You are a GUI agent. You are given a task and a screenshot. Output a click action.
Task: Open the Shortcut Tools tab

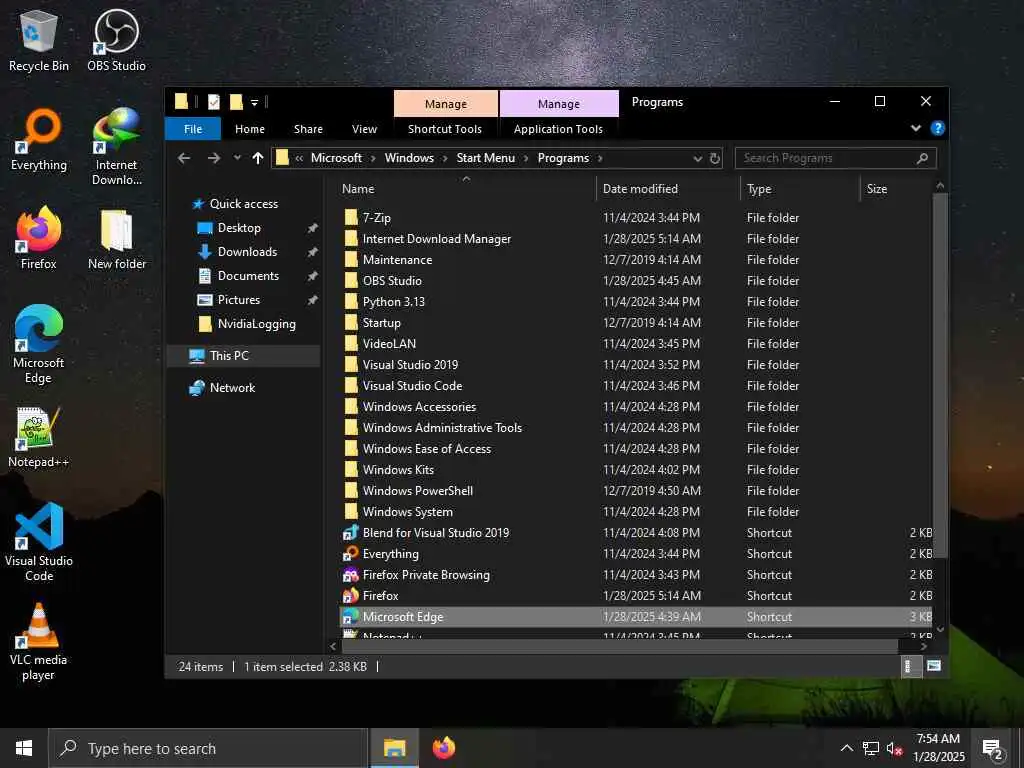pyautogui.click(x=445, y=129)
